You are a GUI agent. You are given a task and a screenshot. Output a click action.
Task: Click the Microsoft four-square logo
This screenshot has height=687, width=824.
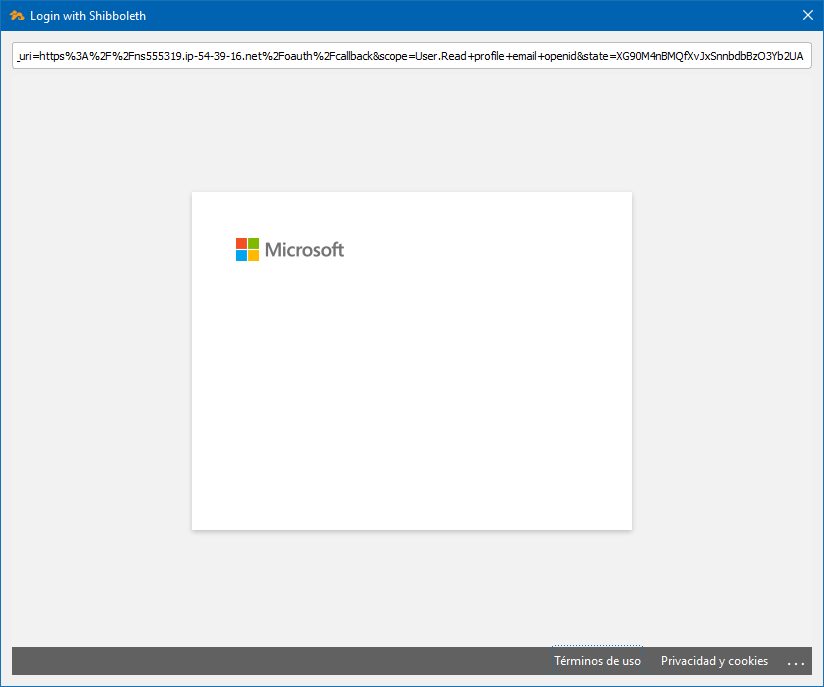(x=247, y=249)
